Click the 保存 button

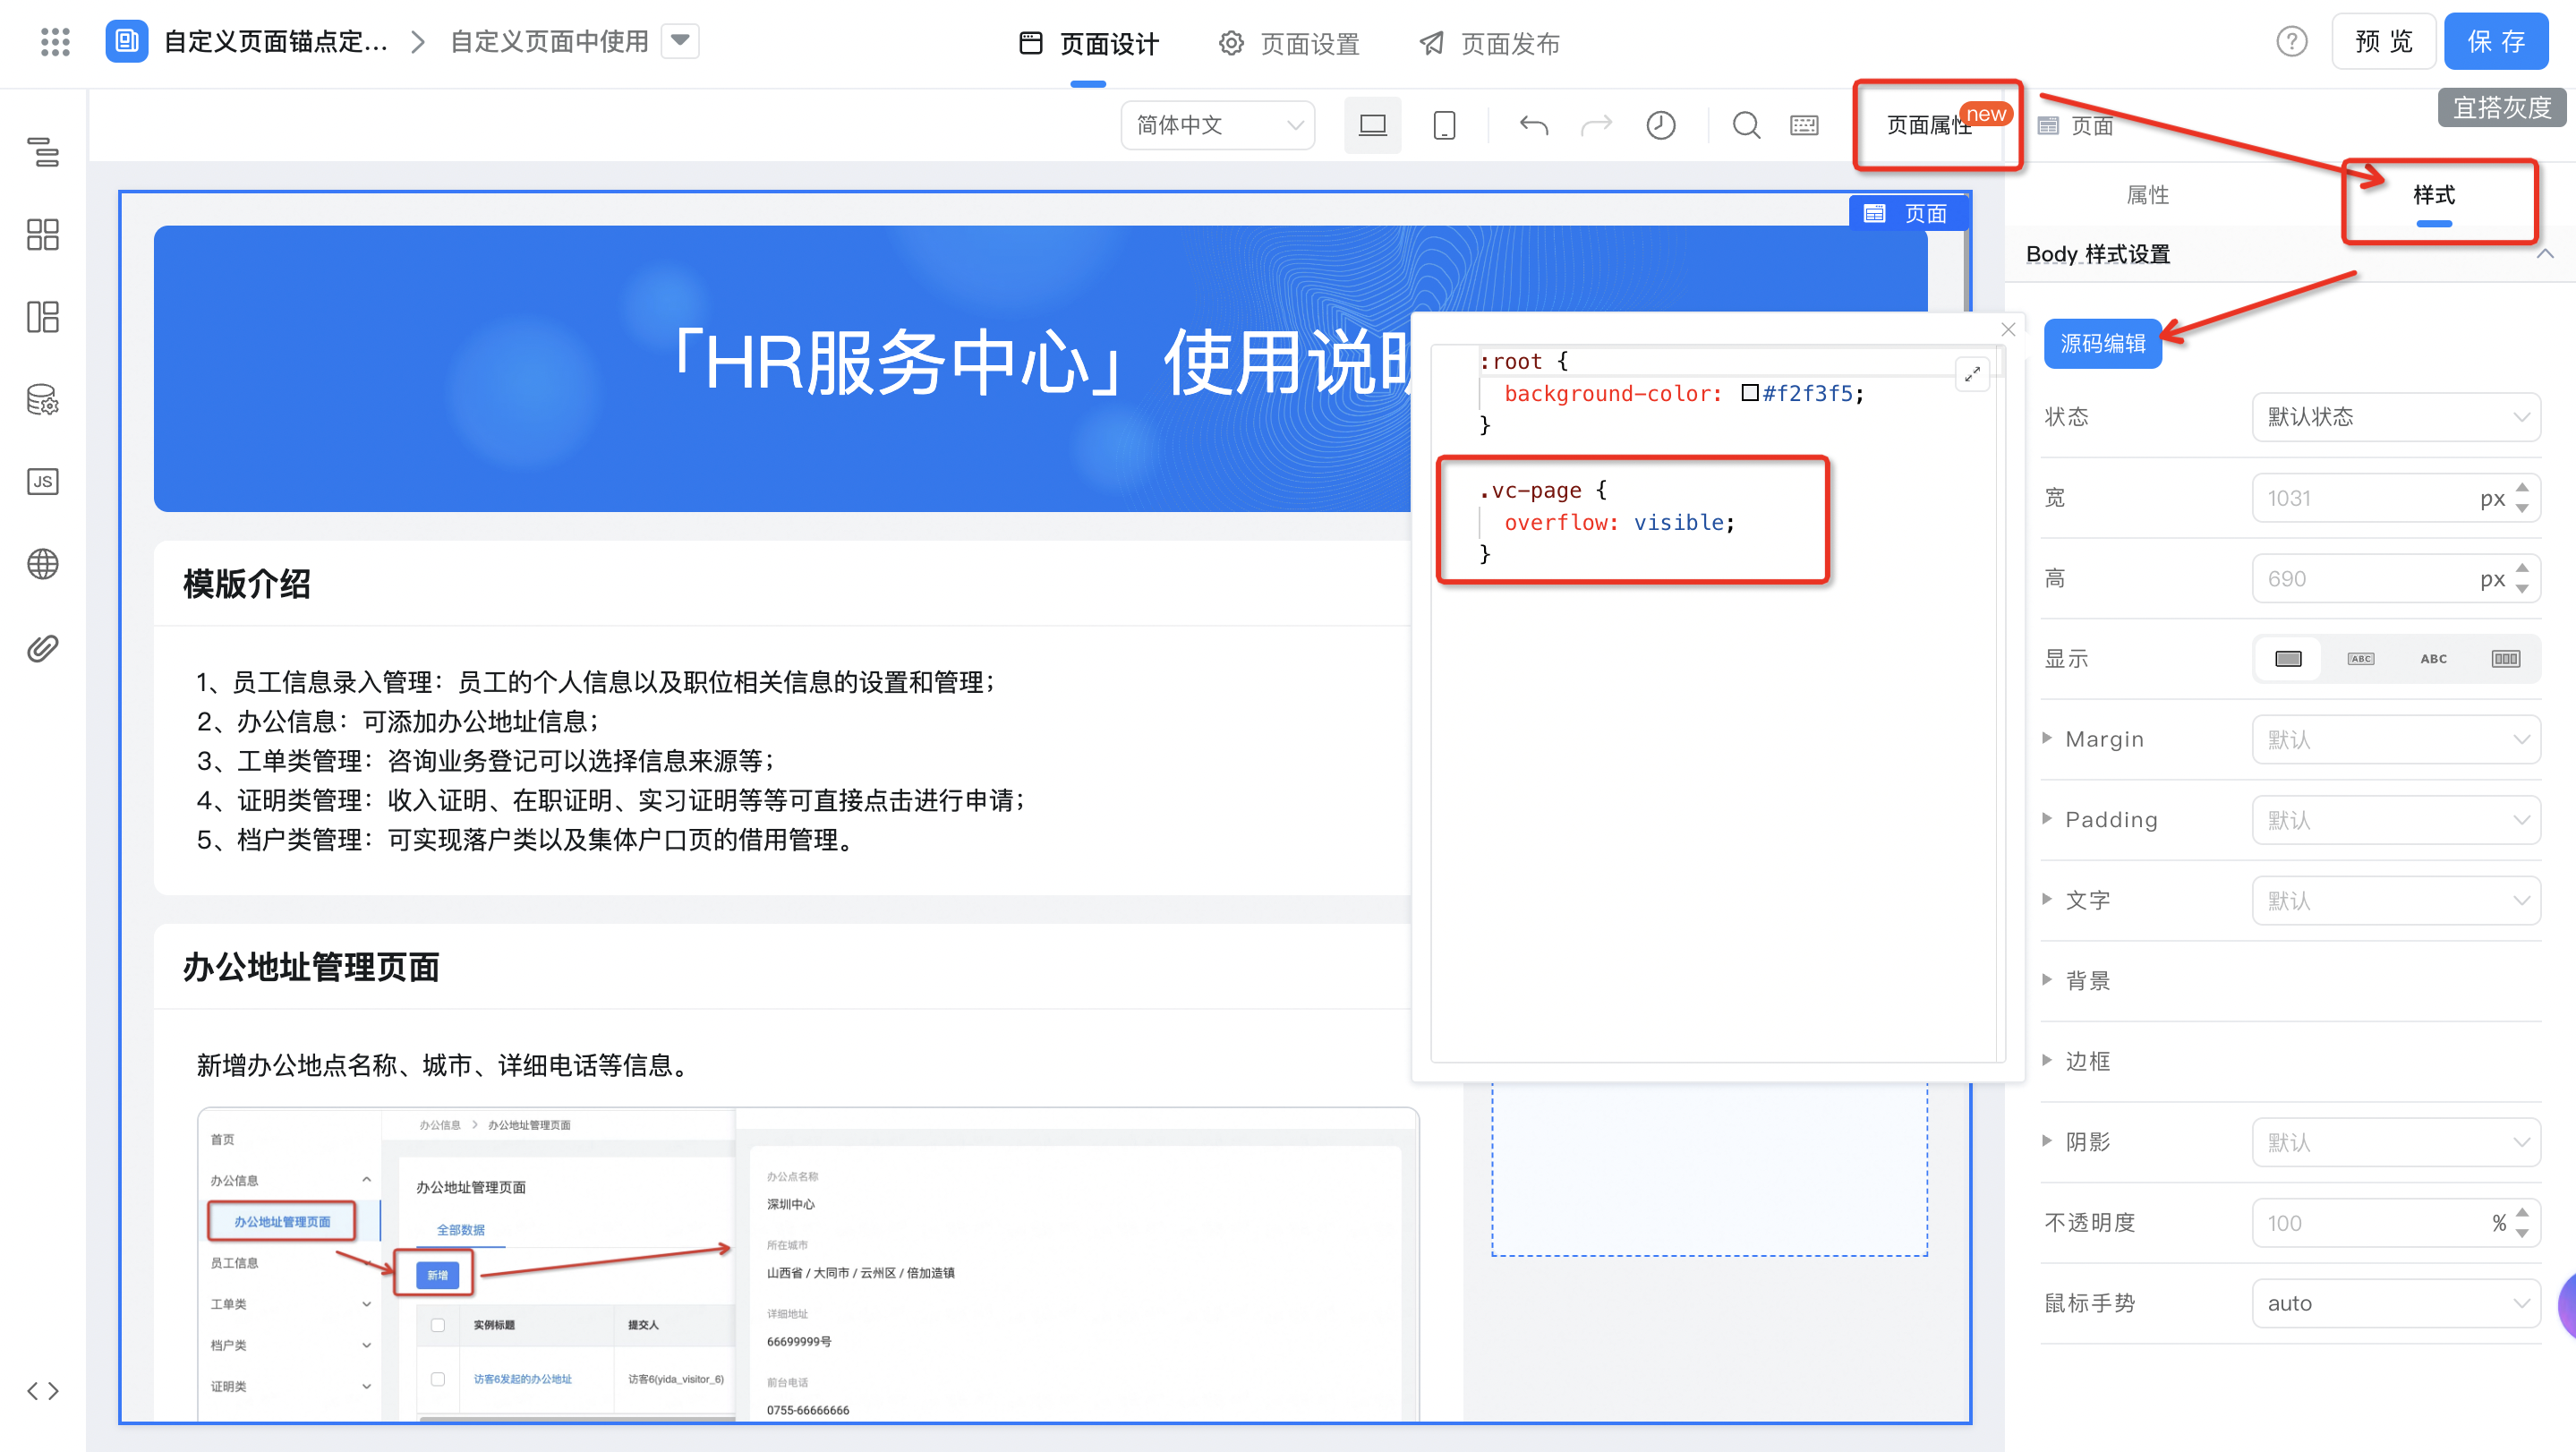pos(2495,41)
